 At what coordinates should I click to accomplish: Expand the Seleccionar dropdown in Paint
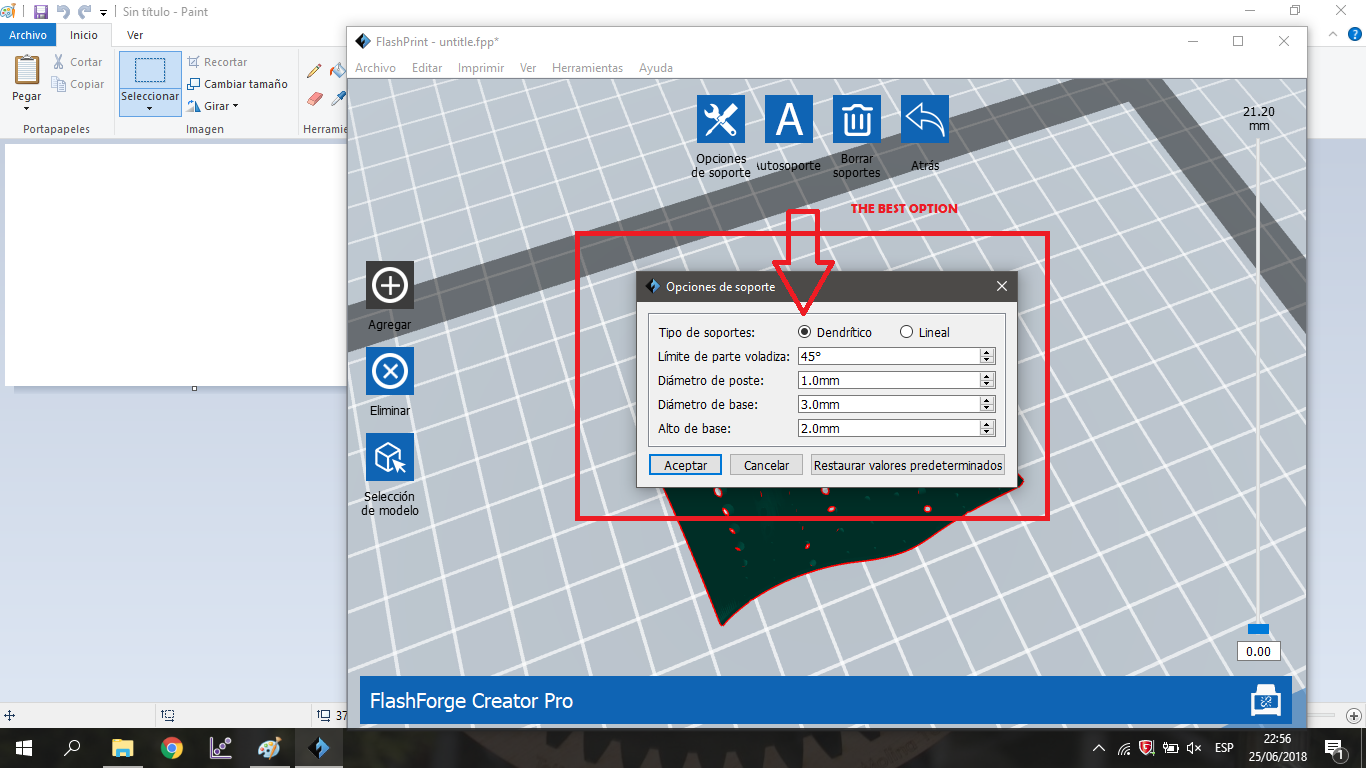click(x=150, y=108)
